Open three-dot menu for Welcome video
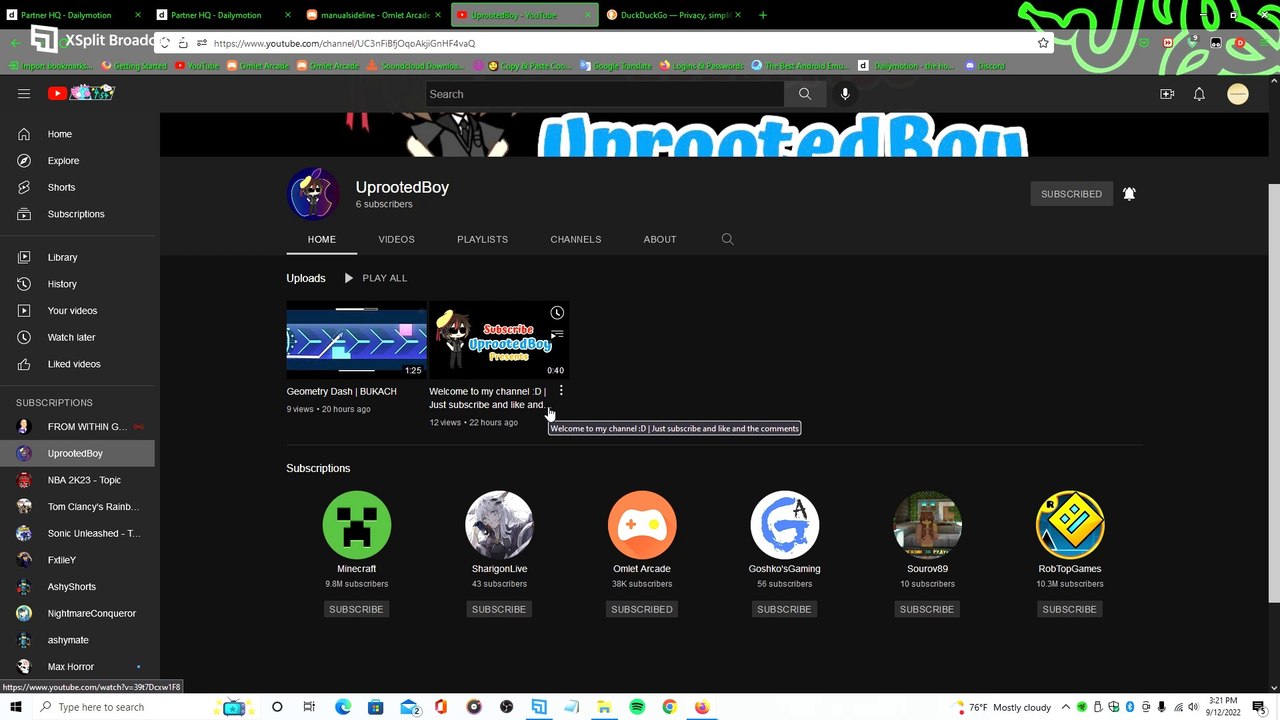1280x720 pixels. (561, 391)
